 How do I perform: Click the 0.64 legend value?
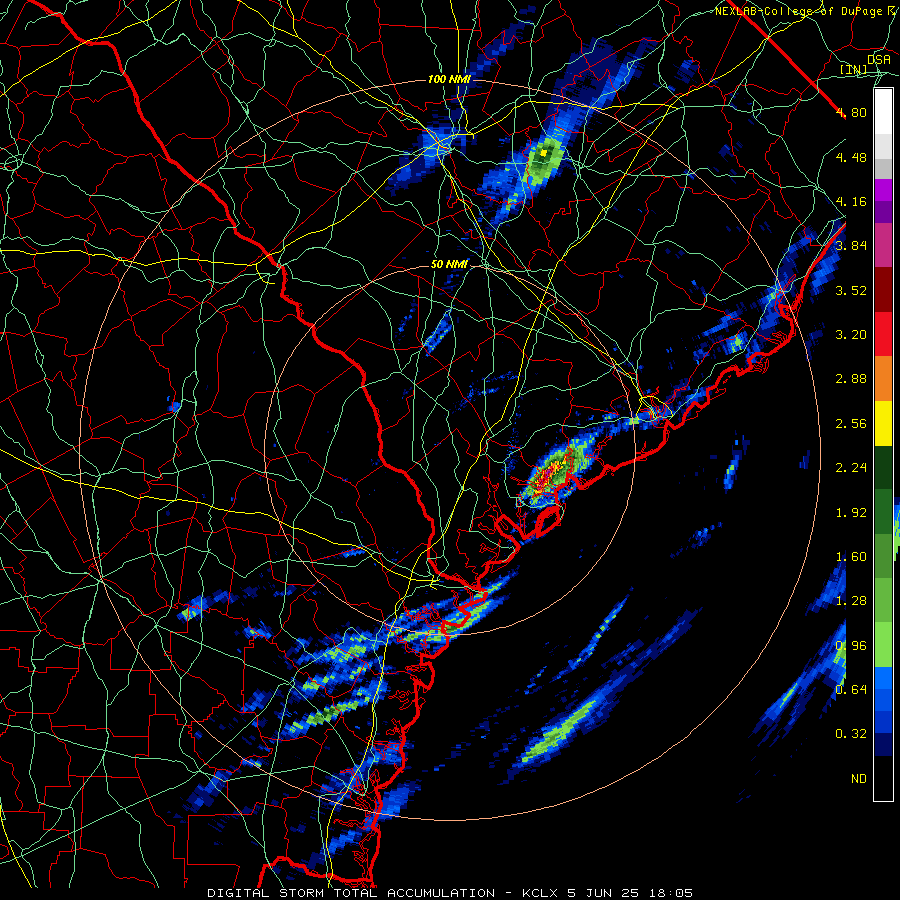(x=851, y=689)
